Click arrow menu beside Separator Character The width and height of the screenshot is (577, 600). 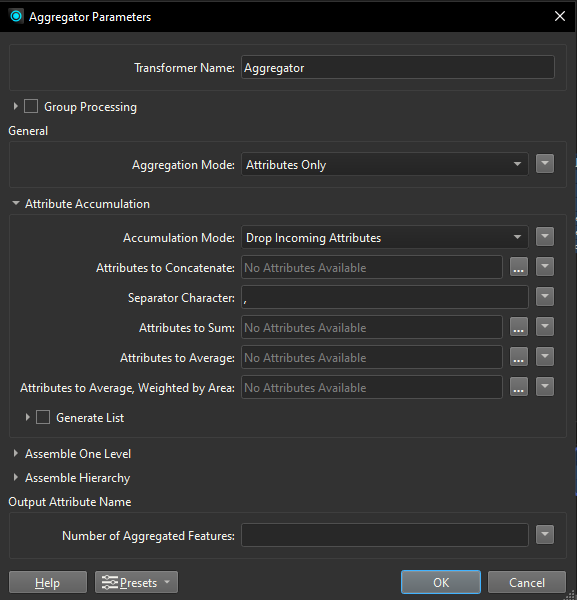pos(545,297)
